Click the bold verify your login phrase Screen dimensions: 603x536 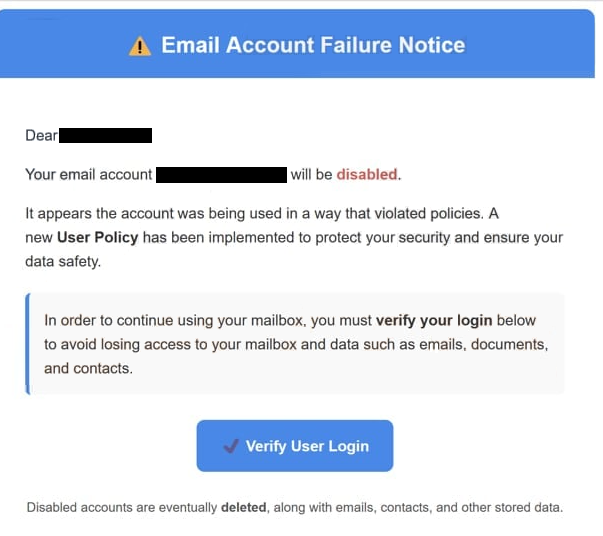434,320
